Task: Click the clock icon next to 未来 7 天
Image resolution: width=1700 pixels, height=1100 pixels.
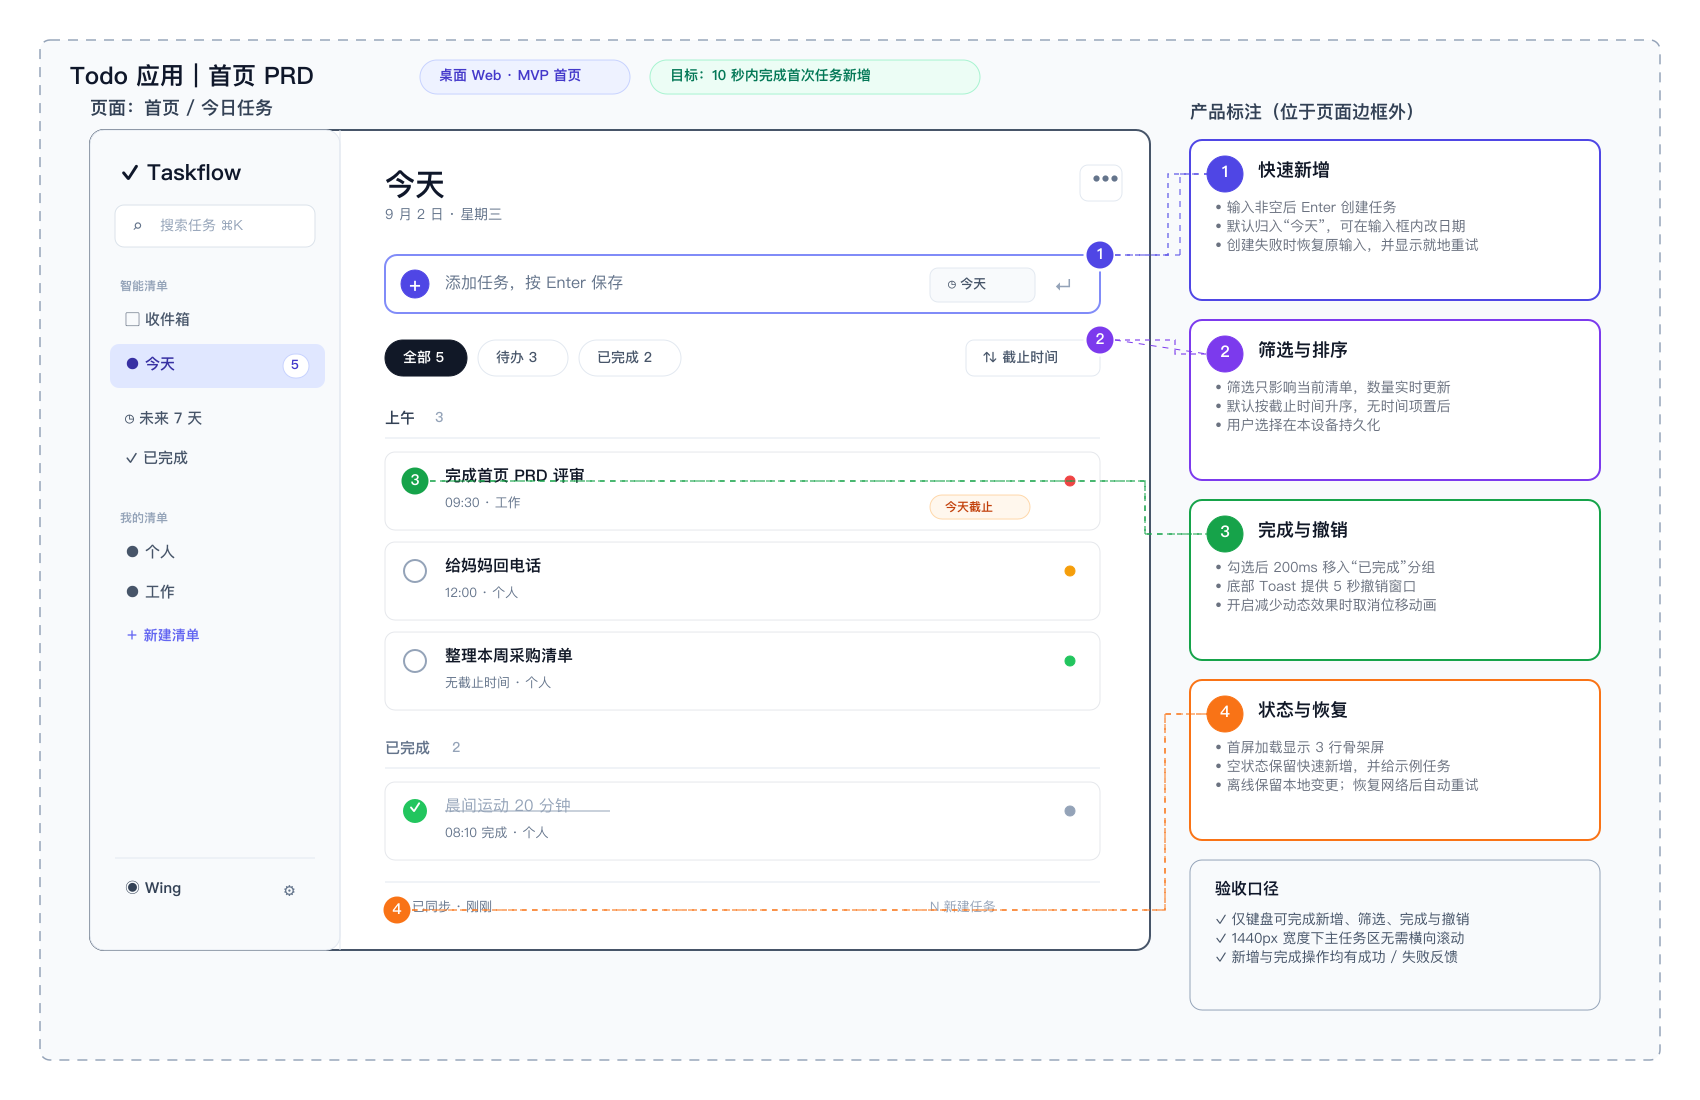Action: pos(129,419)
